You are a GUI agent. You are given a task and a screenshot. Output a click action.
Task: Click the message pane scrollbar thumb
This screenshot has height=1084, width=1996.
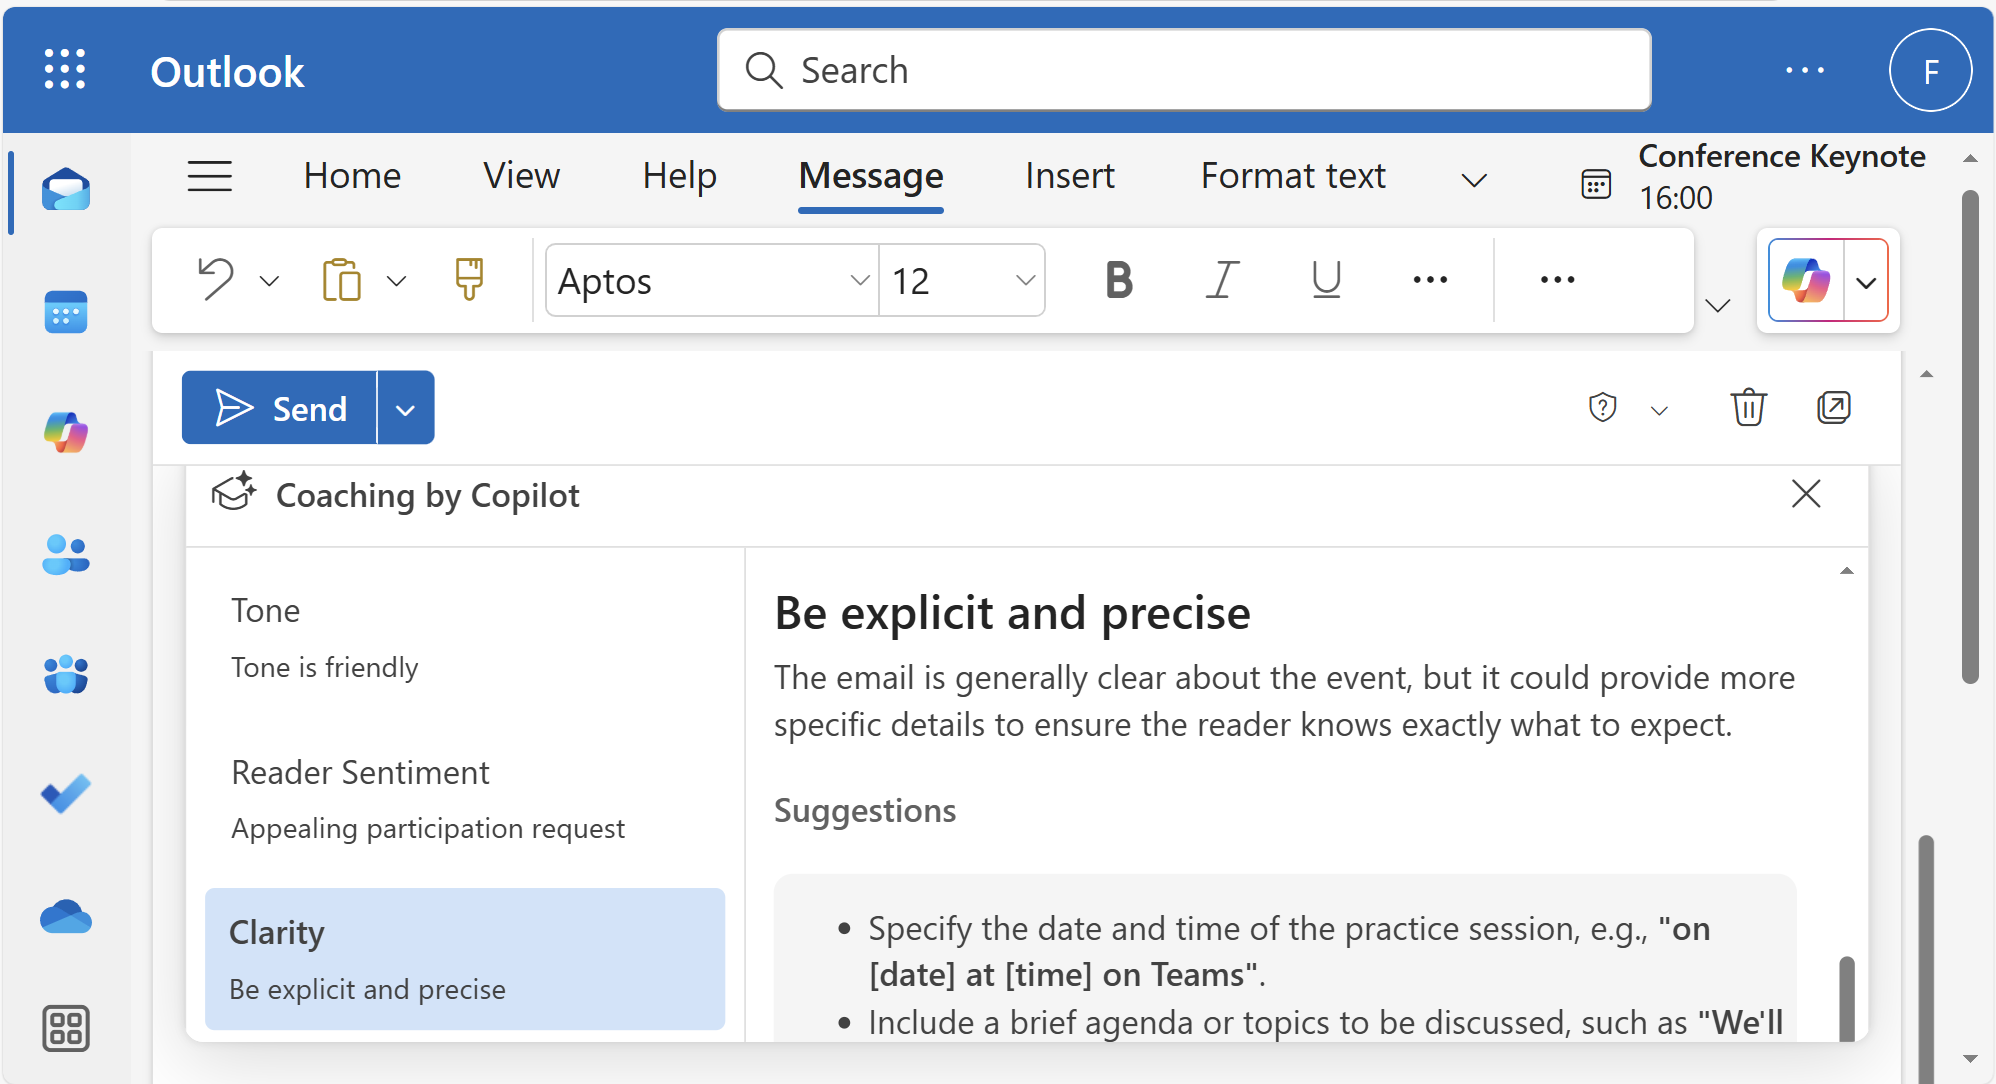[x=1926, y=958]
